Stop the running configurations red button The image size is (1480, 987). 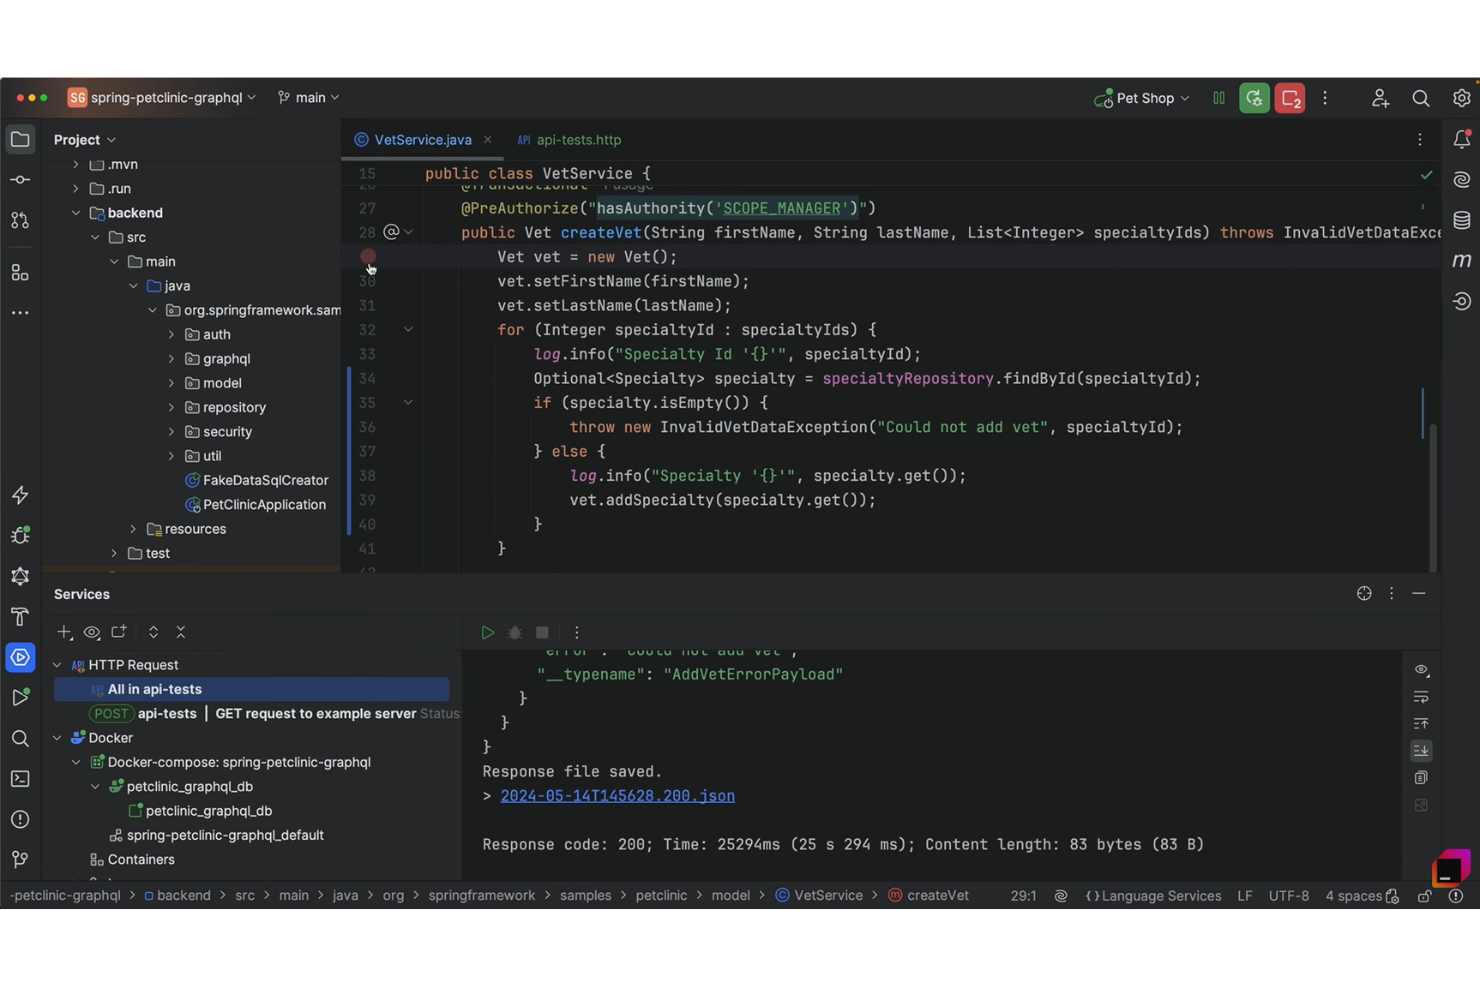[x=1290, y=98]
